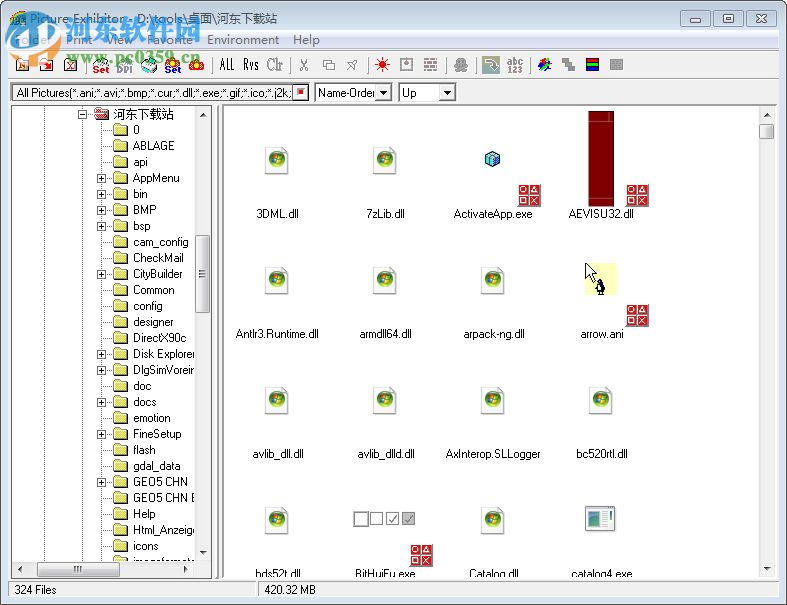
Task: Click the red marker on ActivateApp.exe
Action: [529, 195]
